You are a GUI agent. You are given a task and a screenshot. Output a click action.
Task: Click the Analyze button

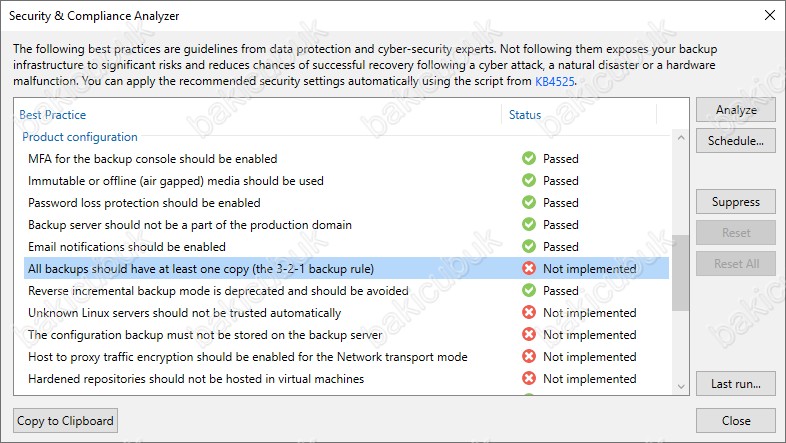point(735,110)
